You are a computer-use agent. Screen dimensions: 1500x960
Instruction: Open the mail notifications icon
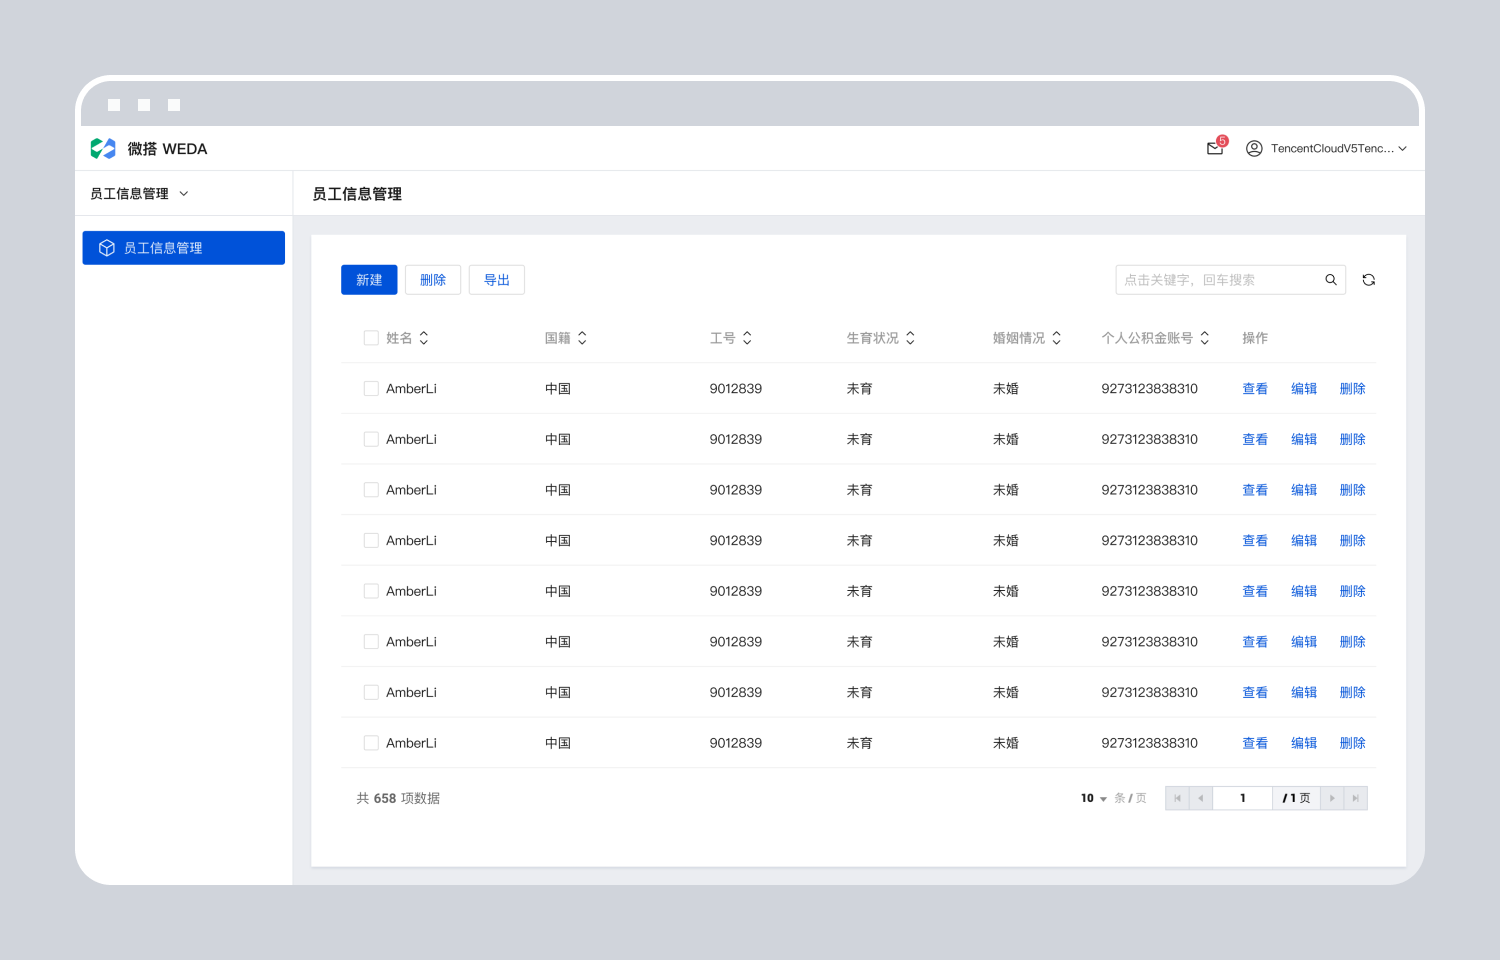1215,148
